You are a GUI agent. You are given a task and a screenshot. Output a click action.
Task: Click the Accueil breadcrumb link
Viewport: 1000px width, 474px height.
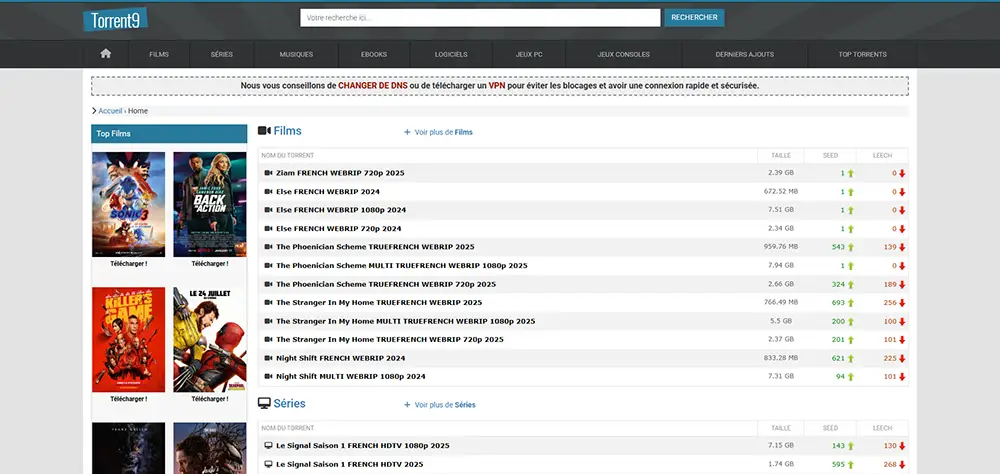(x=110, y=111)
